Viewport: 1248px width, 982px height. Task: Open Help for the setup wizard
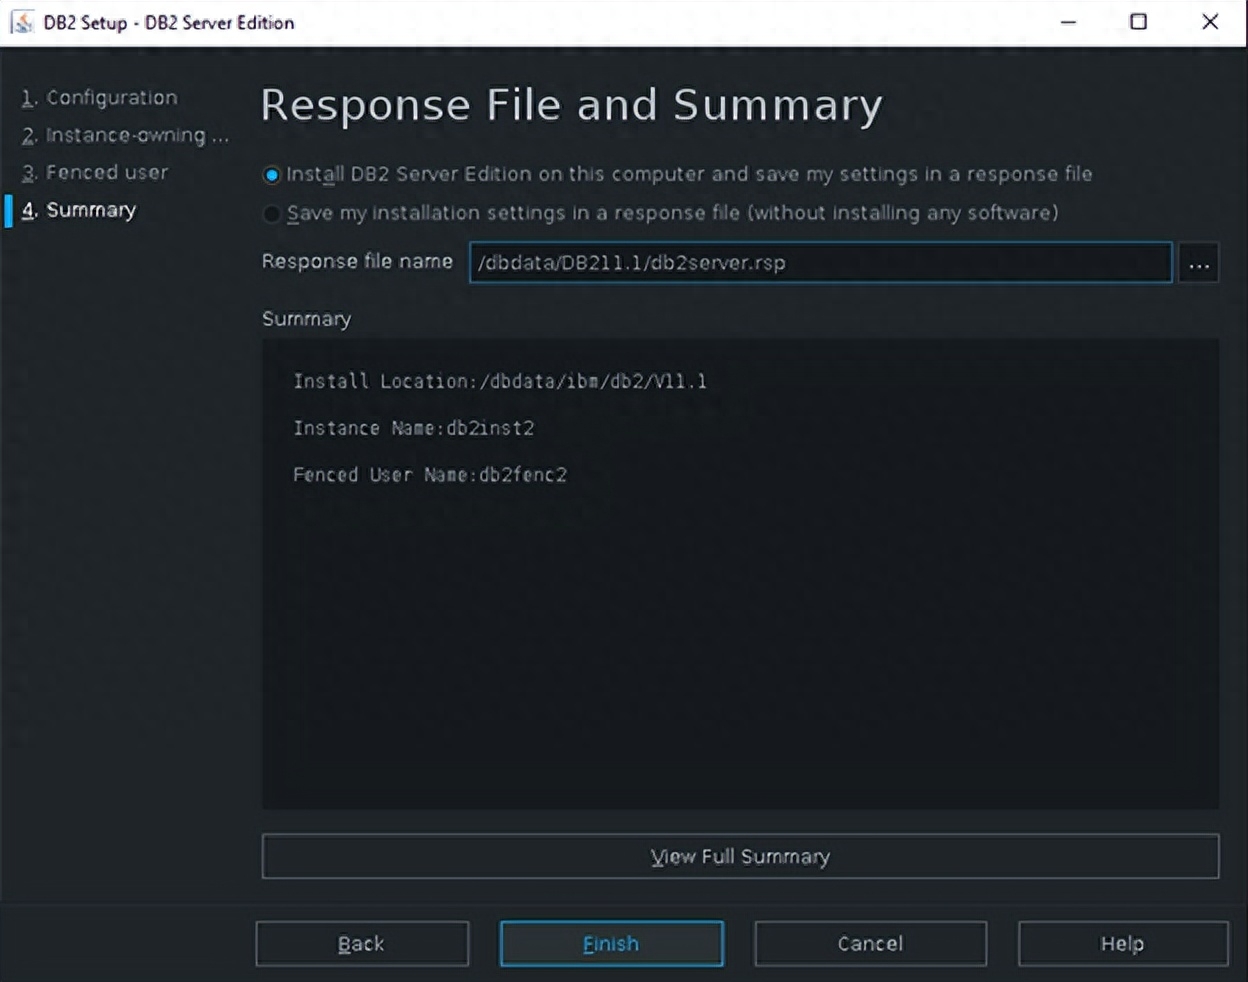1122,944
